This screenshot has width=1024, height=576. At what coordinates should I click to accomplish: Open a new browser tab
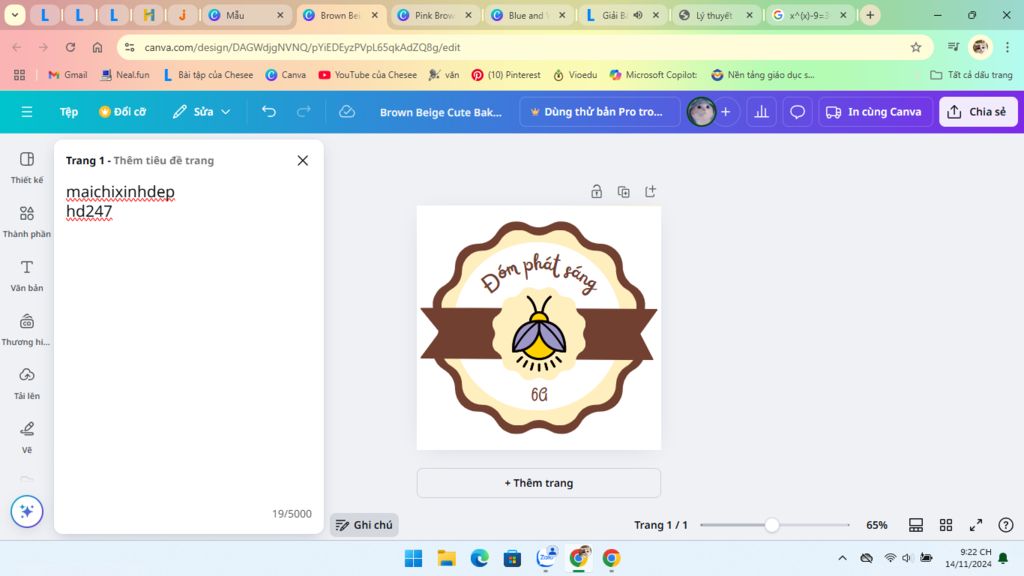tap(870, 15)
